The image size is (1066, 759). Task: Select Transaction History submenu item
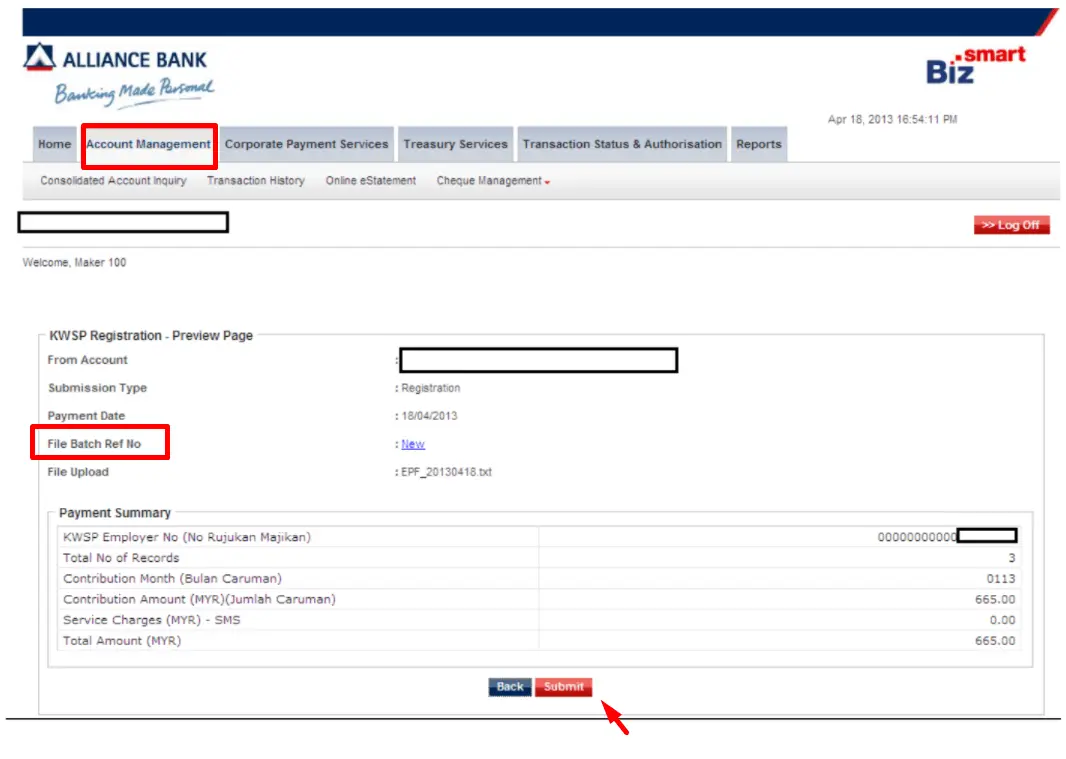[256, 181]
